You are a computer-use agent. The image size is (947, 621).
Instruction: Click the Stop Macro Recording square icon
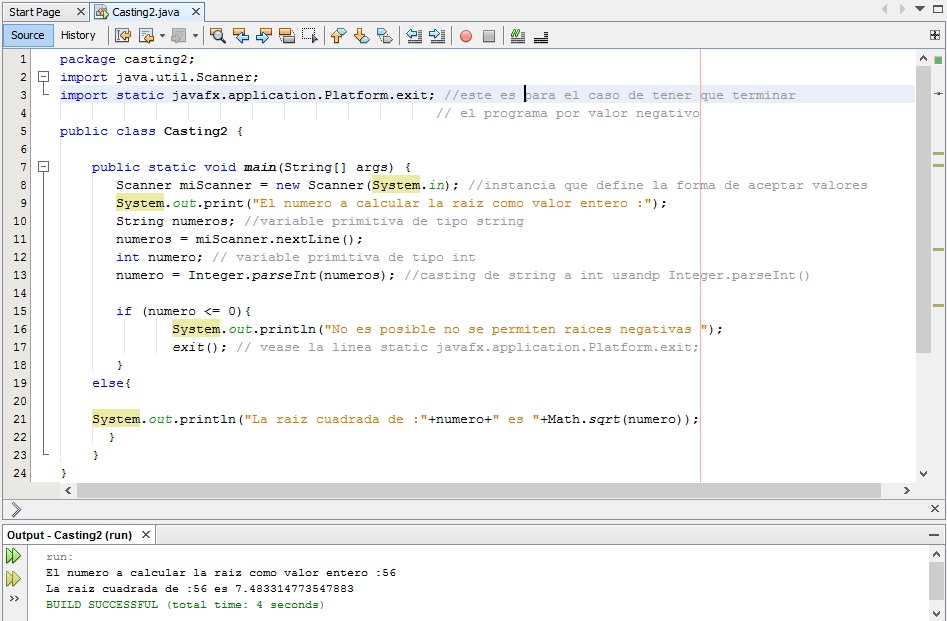pos(489,36)
